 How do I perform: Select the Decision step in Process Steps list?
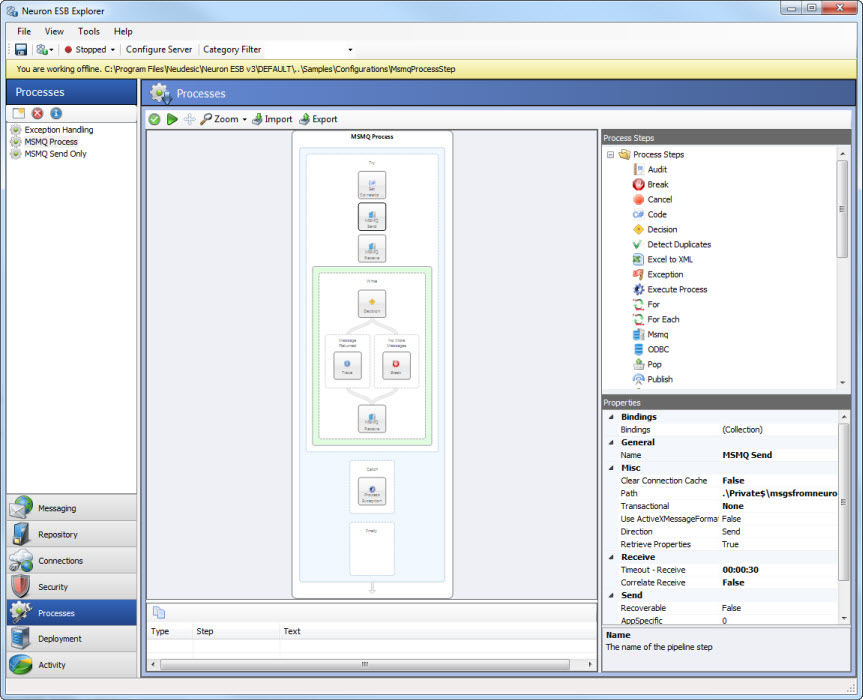point(655,229)
